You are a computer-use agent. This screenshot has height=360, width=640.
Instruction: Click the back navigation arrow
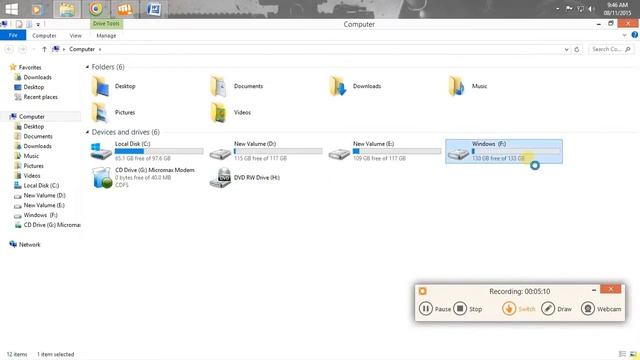tap(9, 49)
